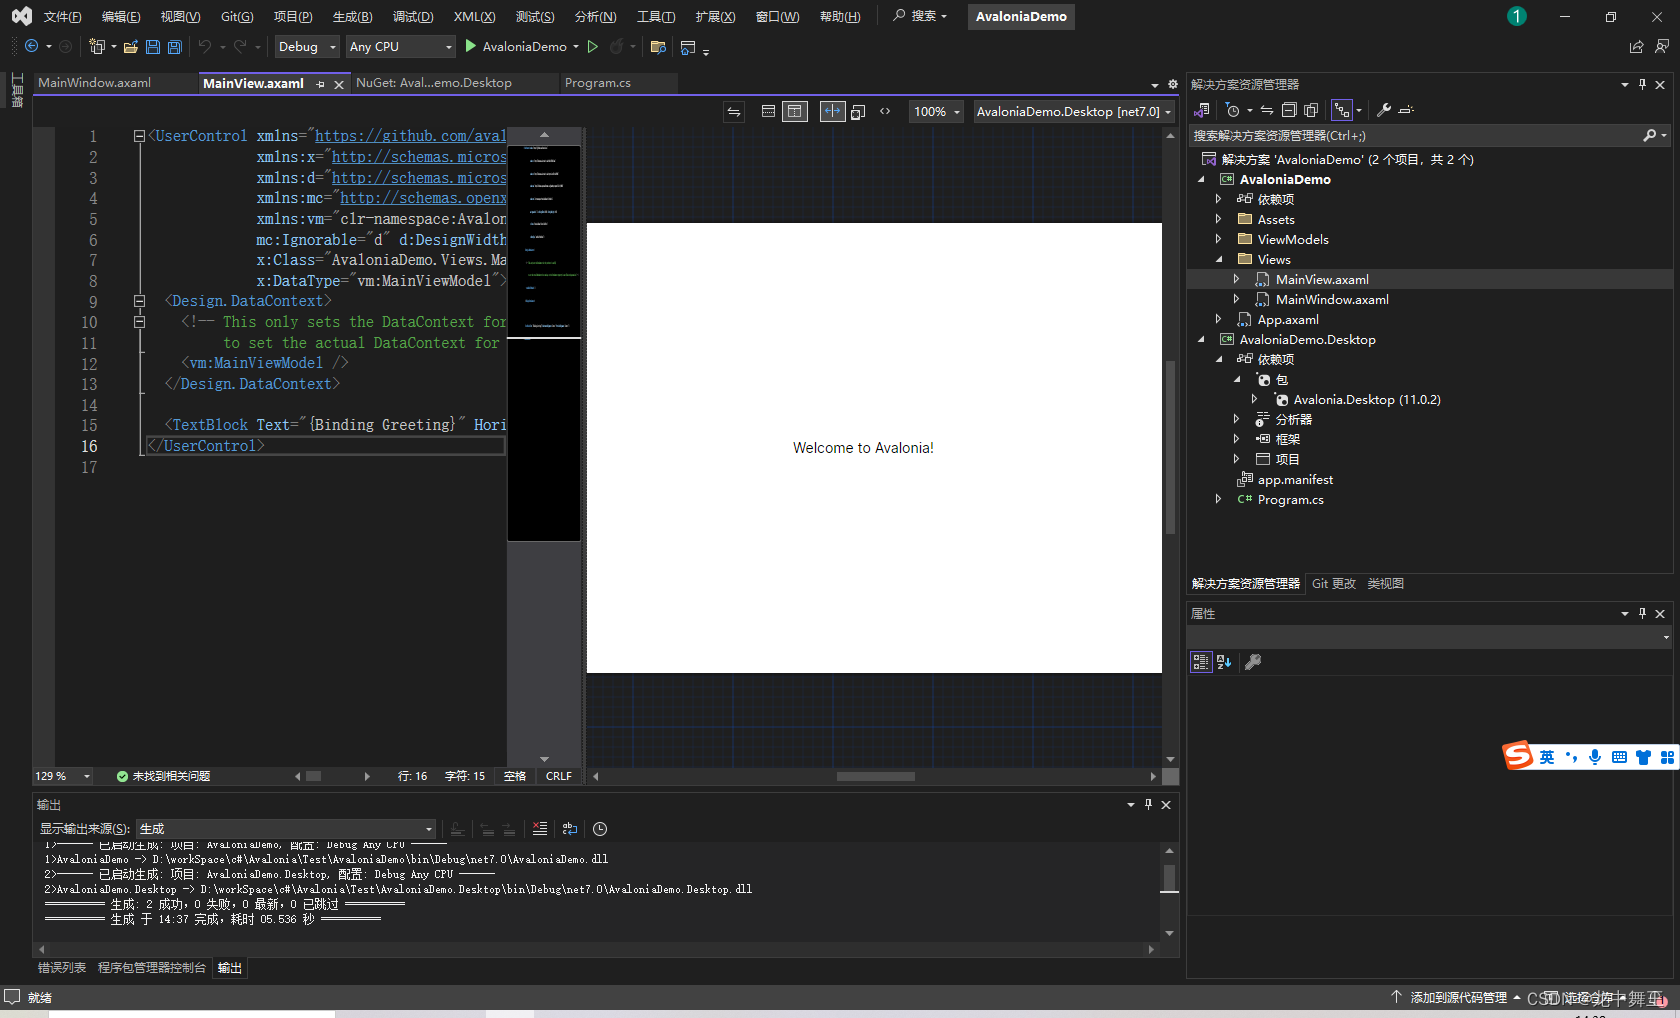Click the Solution Explorer sync/switch views icon
Image resolution: width=1680 pixels, height=1018 pixels.
pyautogui.click(x=1202, y=110)
